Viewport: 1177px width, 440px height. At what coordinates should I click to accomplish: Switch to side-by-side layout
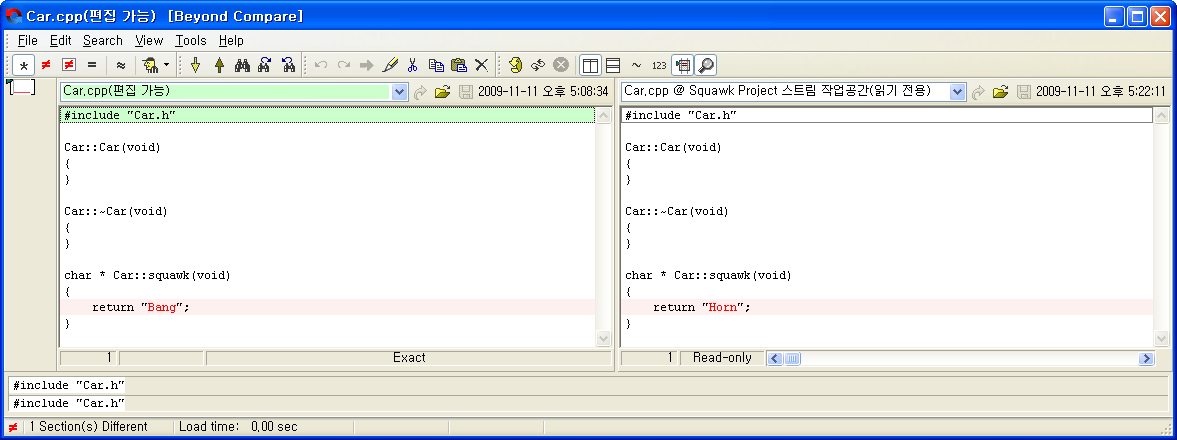[591, 65]
